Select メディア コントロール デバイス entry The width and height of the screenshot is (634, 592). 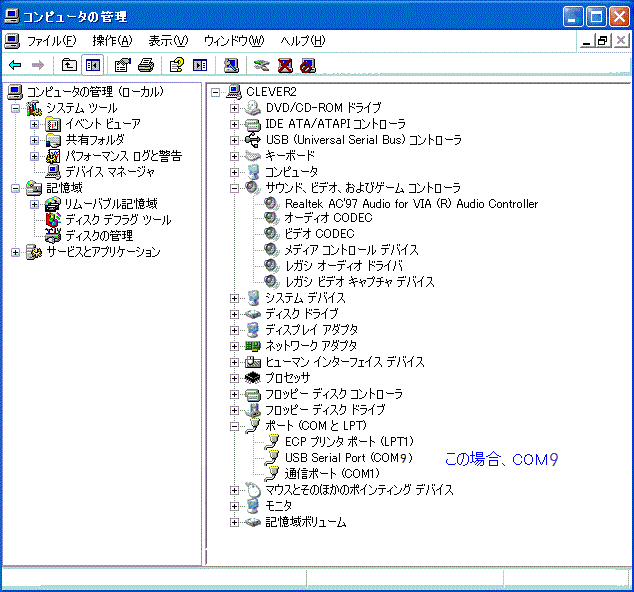[x=351, y=250]
